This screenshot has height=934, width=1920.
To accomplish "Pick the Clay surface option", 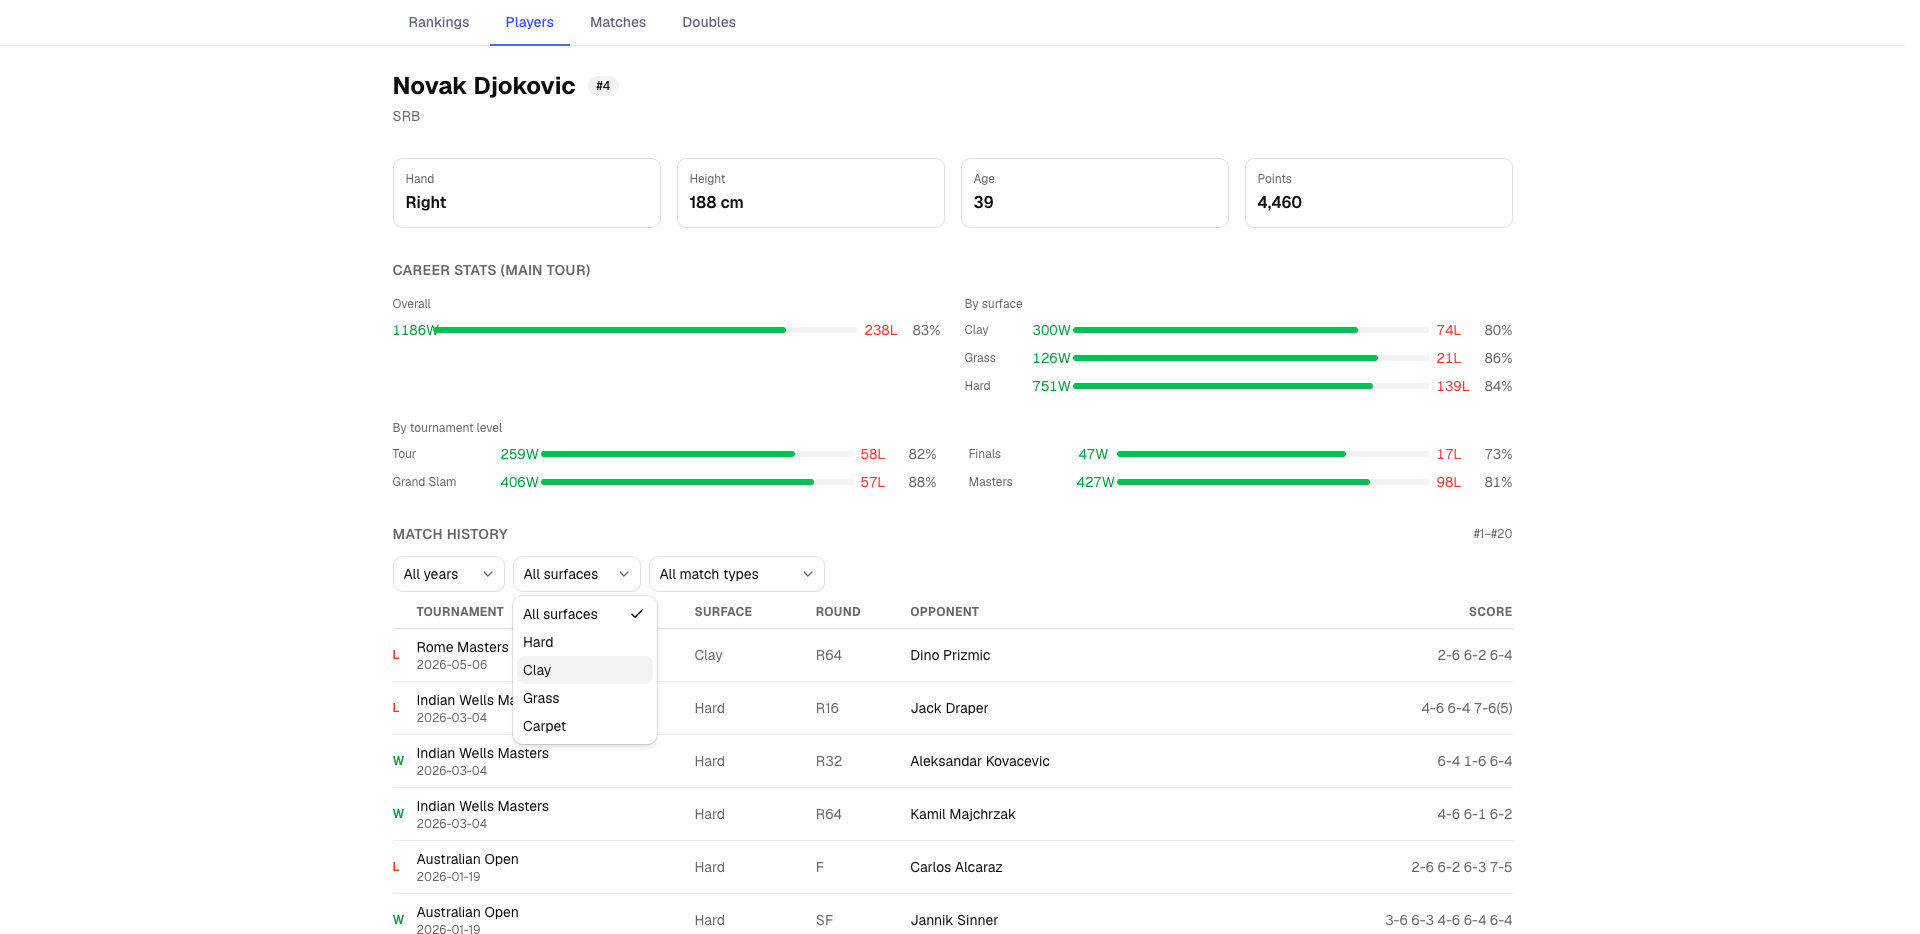I will (x=584, y=670).
